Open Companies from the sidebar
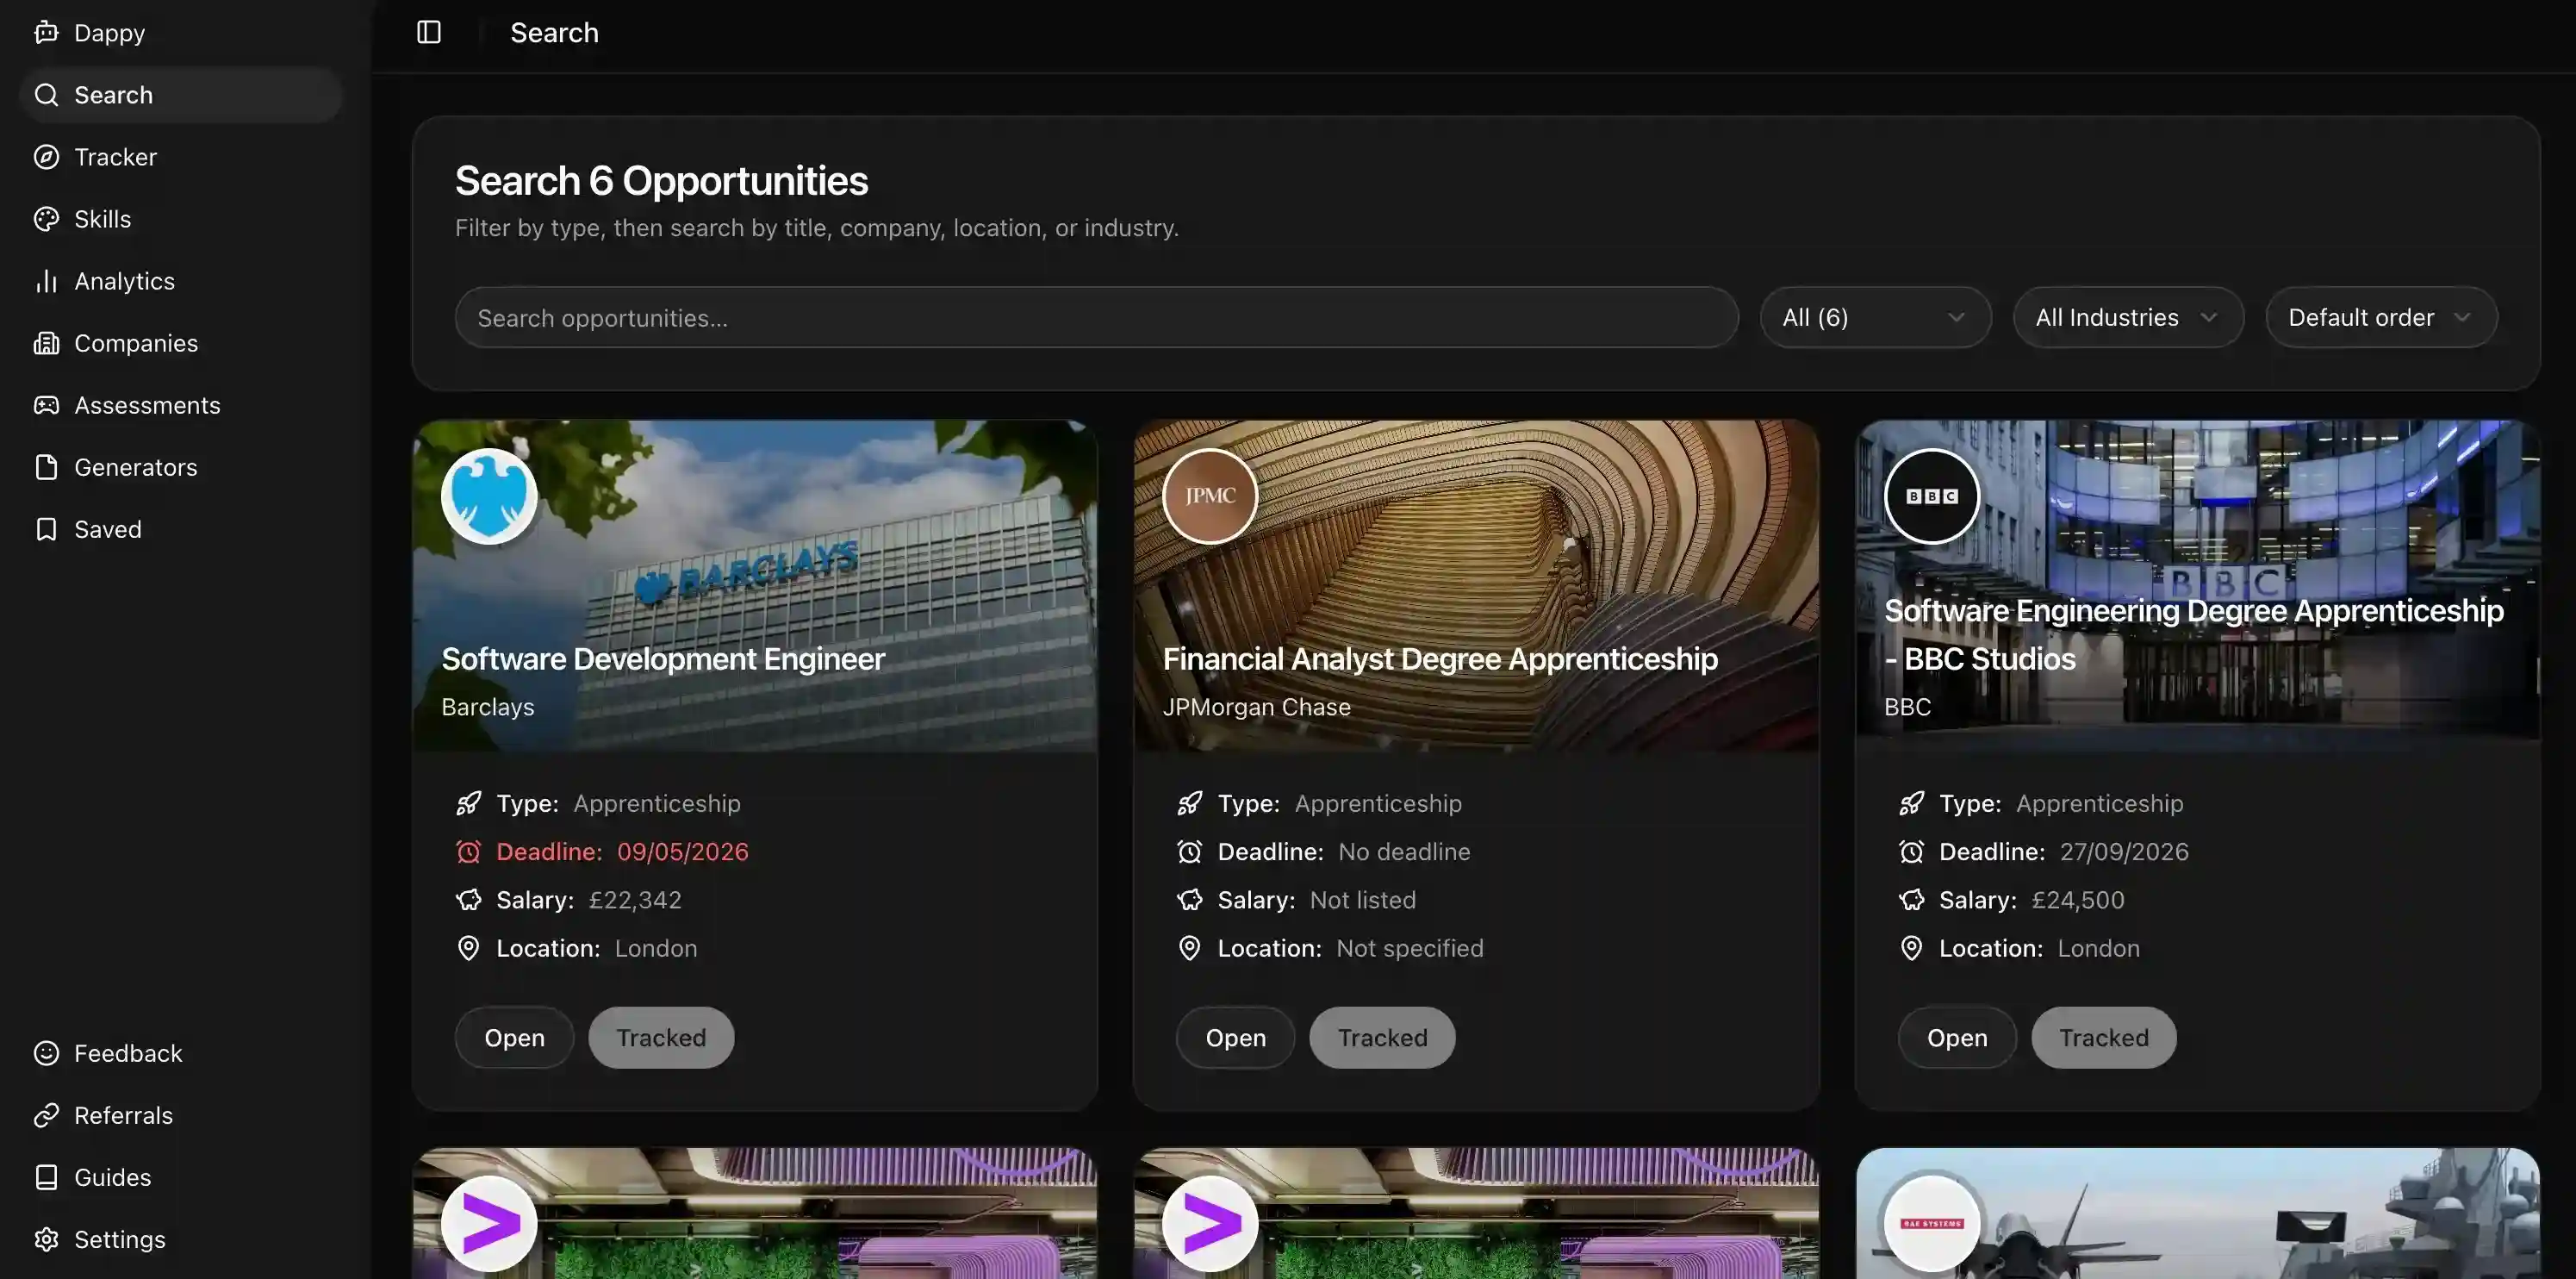Image resolution: width=2576 pixels, height=1279 pixels. pyautogui.click(x=180, y=343)
